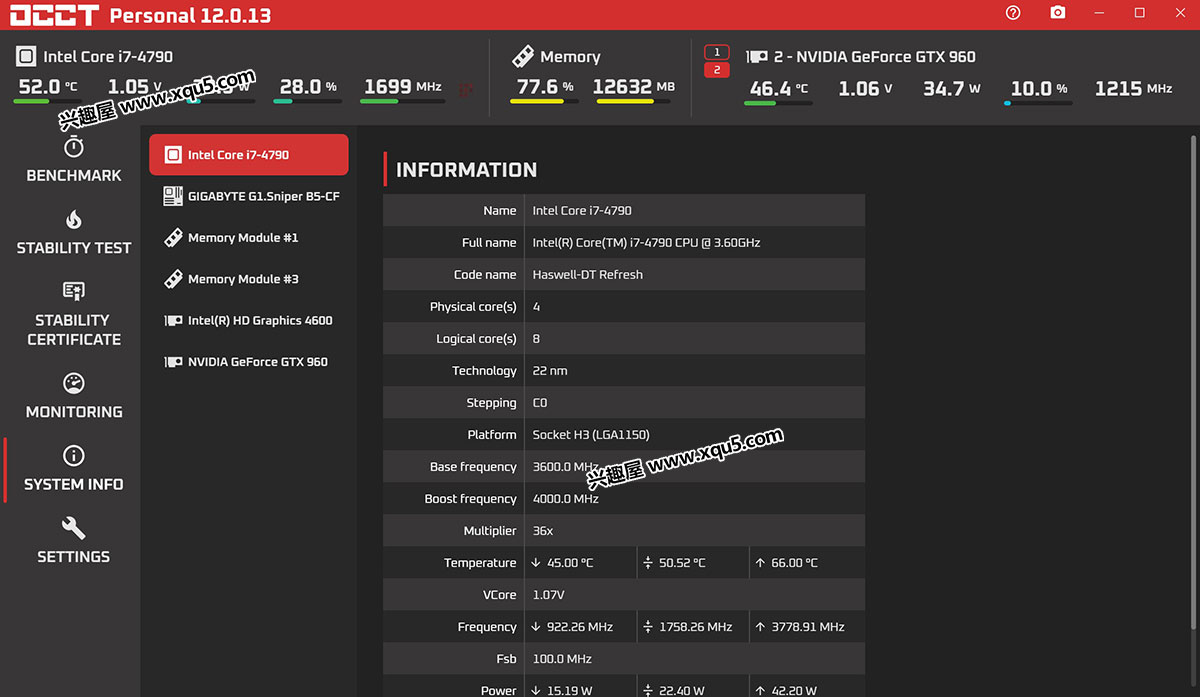The image size is (1200, 697).
Task: Click the GPU 1.06 V reading
Action: [865, 88]
